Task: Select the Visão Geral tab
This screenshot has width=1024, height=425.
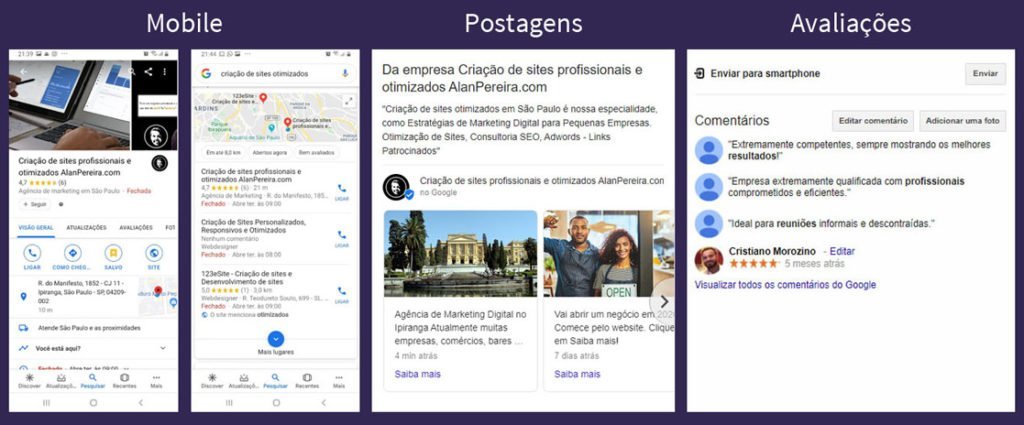Action: tap(35, 228)
